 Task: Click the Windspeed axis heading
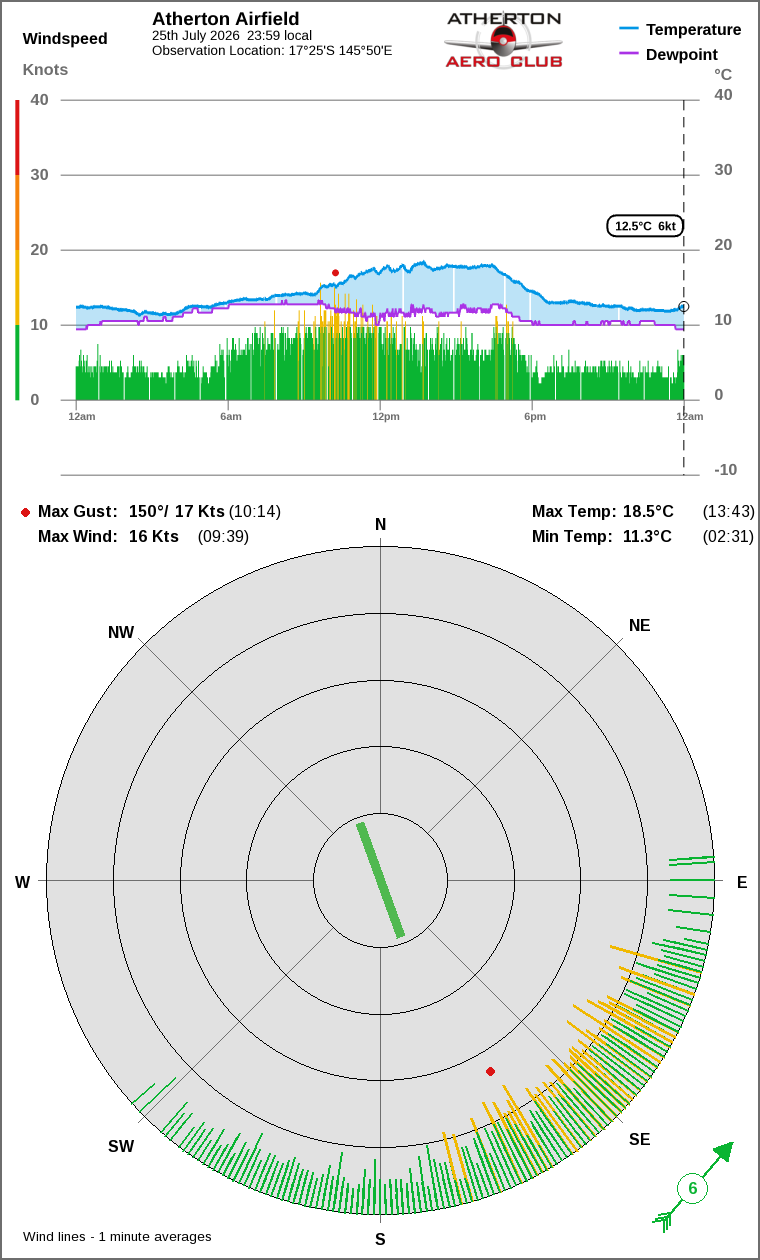tap(65, 39)
